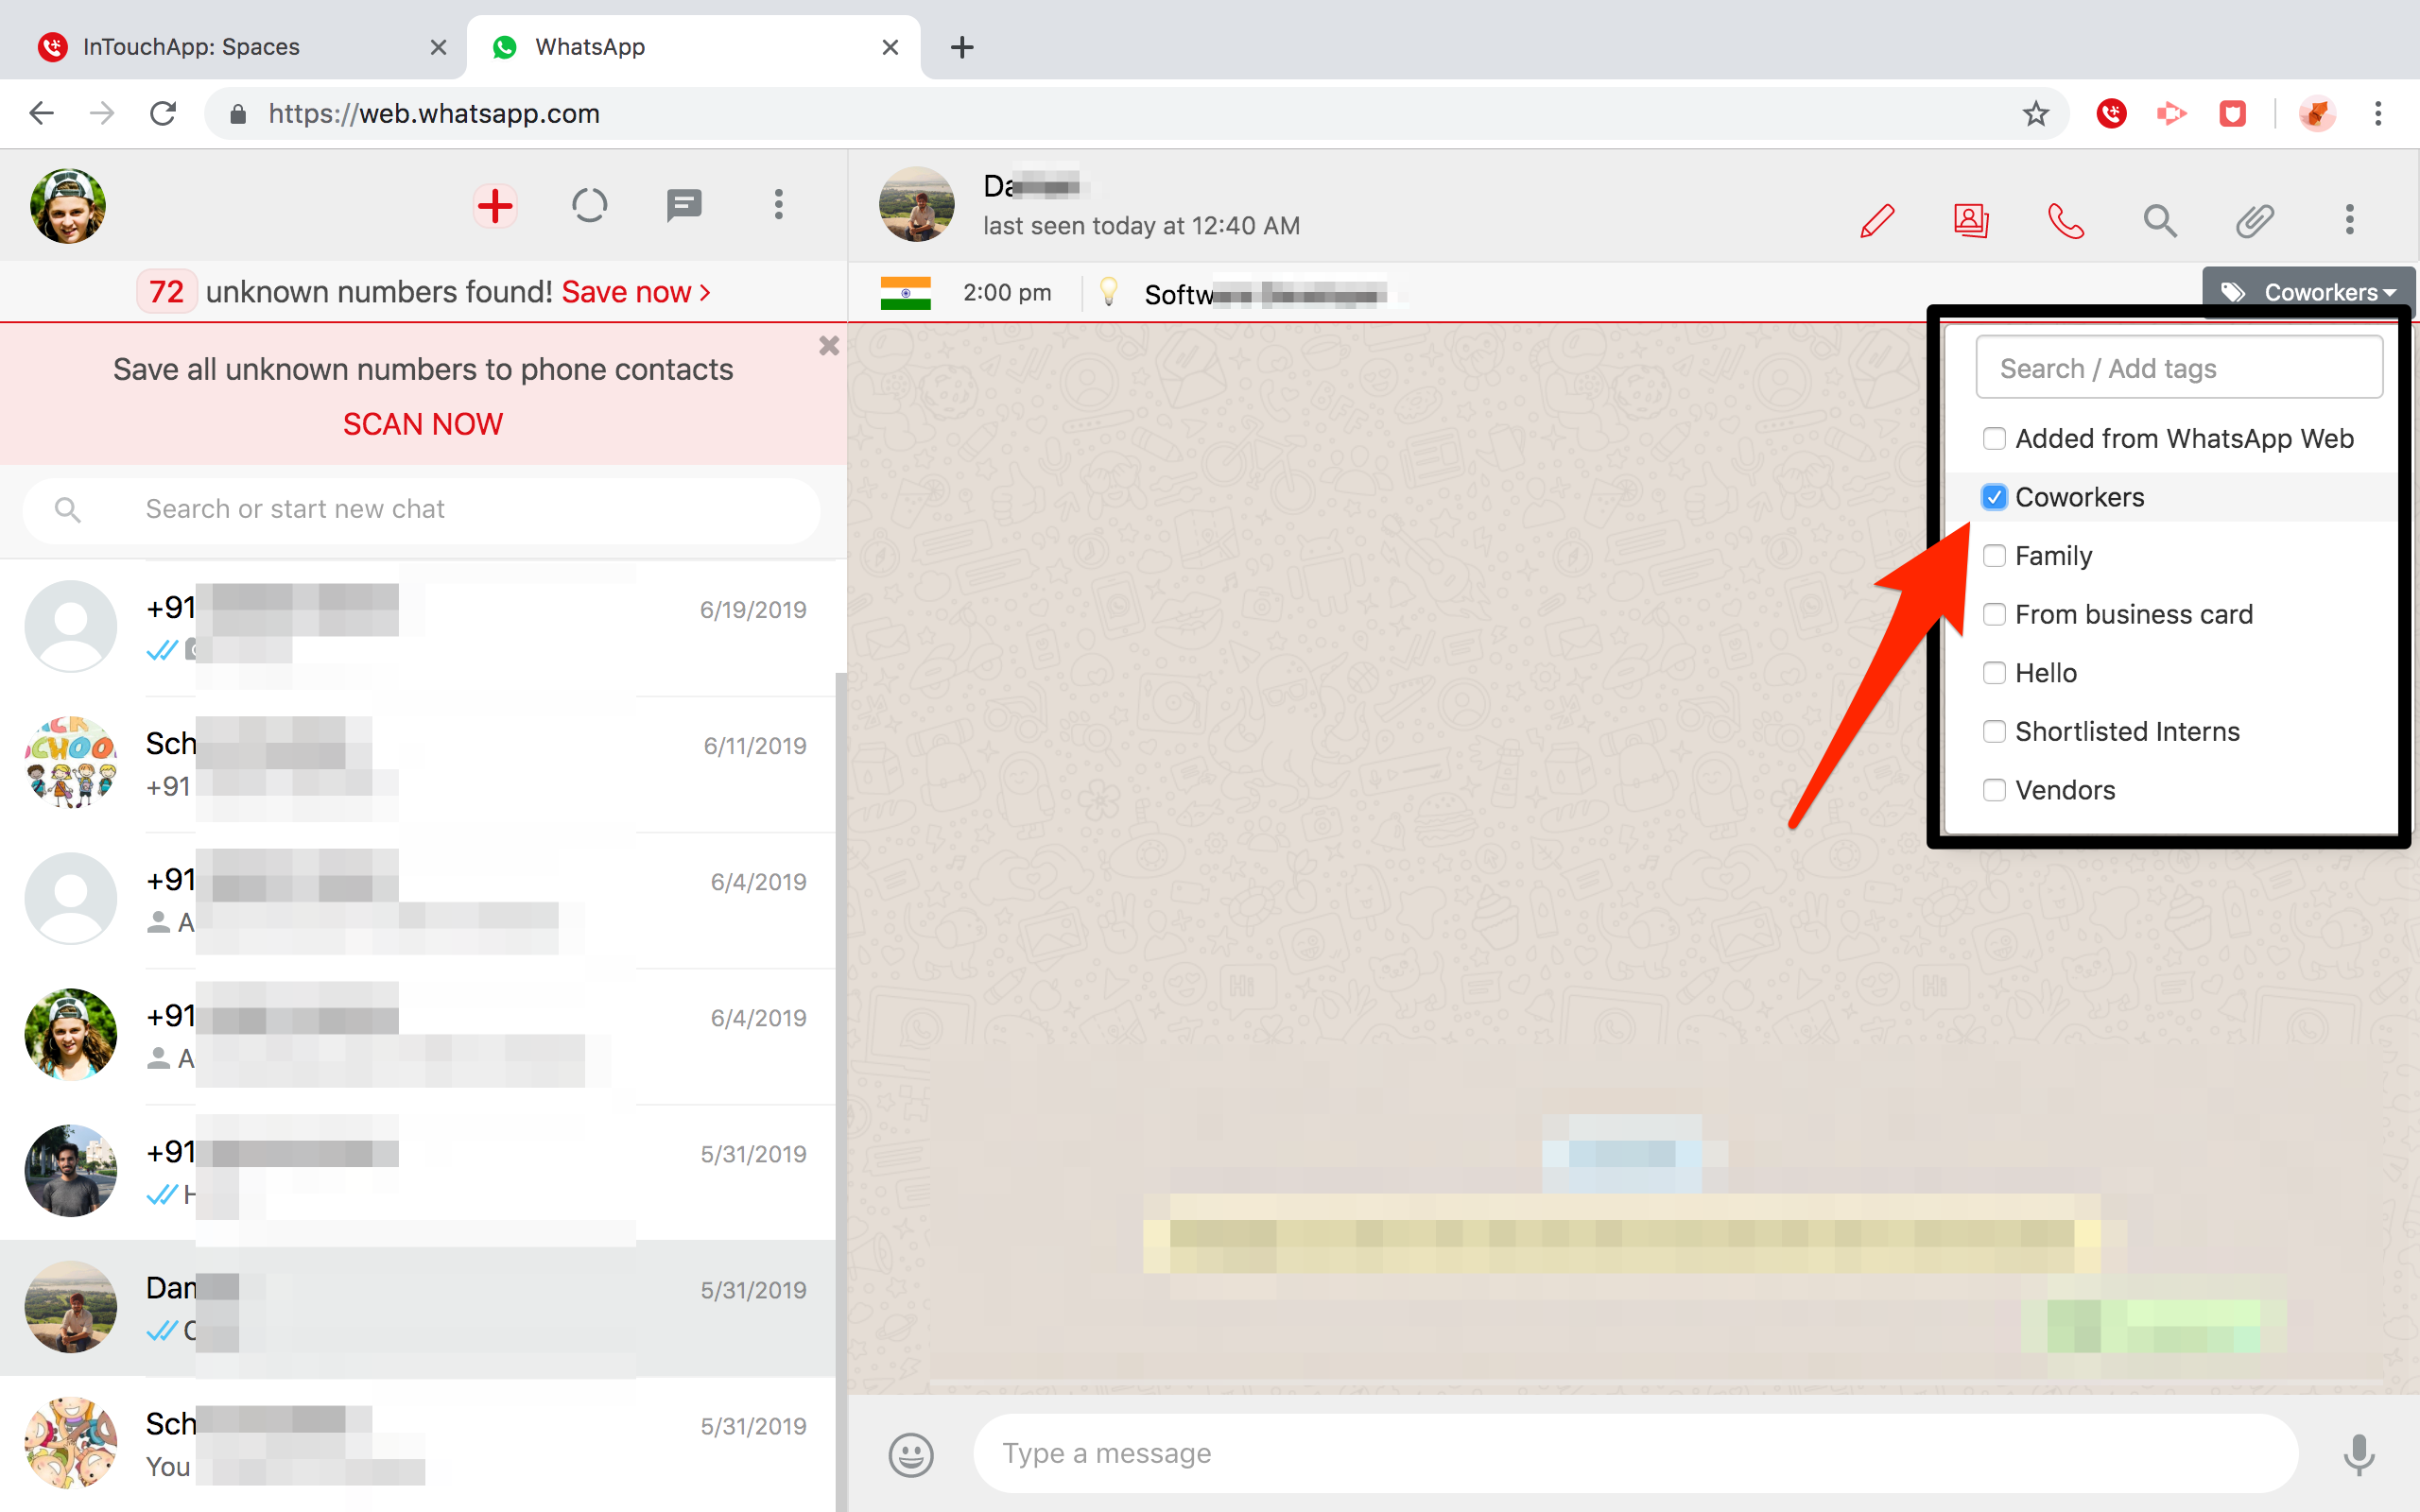2420x1512 pixels.
Task: Click the paperclip attach icon
Action: (2254, 220)
